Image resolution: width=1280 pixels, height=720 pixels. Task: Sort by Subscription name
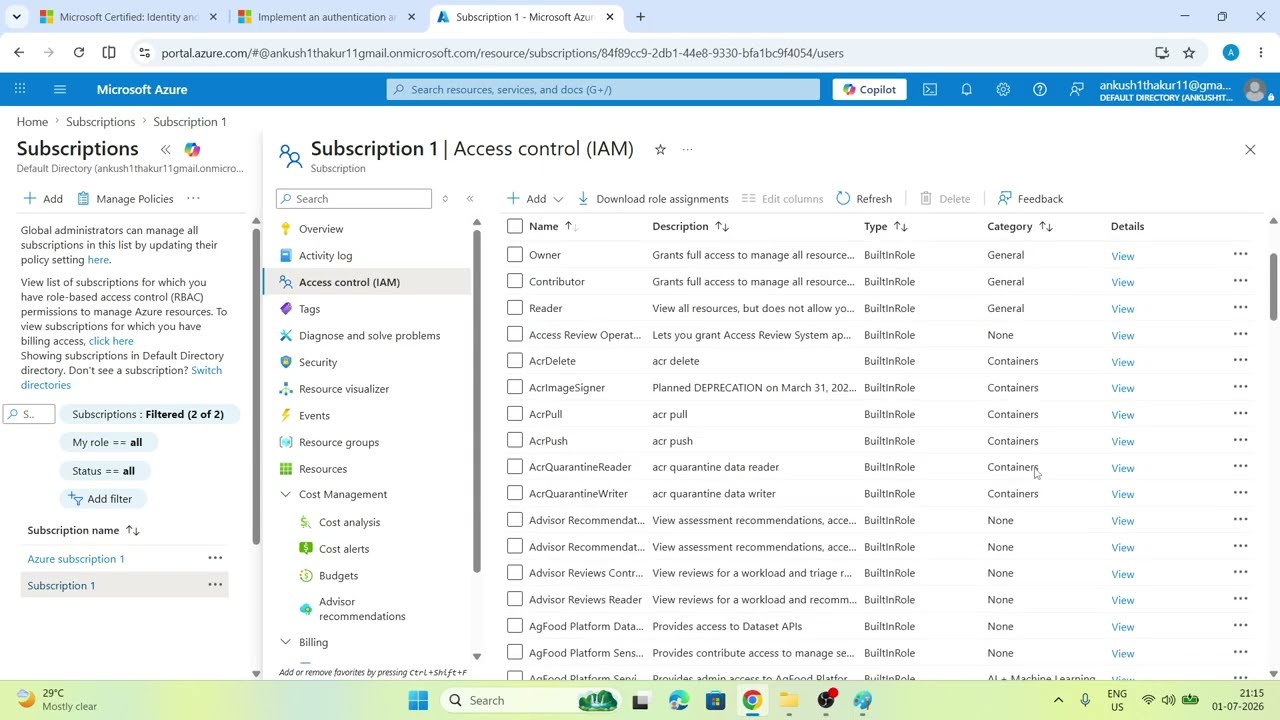point(83,530)
